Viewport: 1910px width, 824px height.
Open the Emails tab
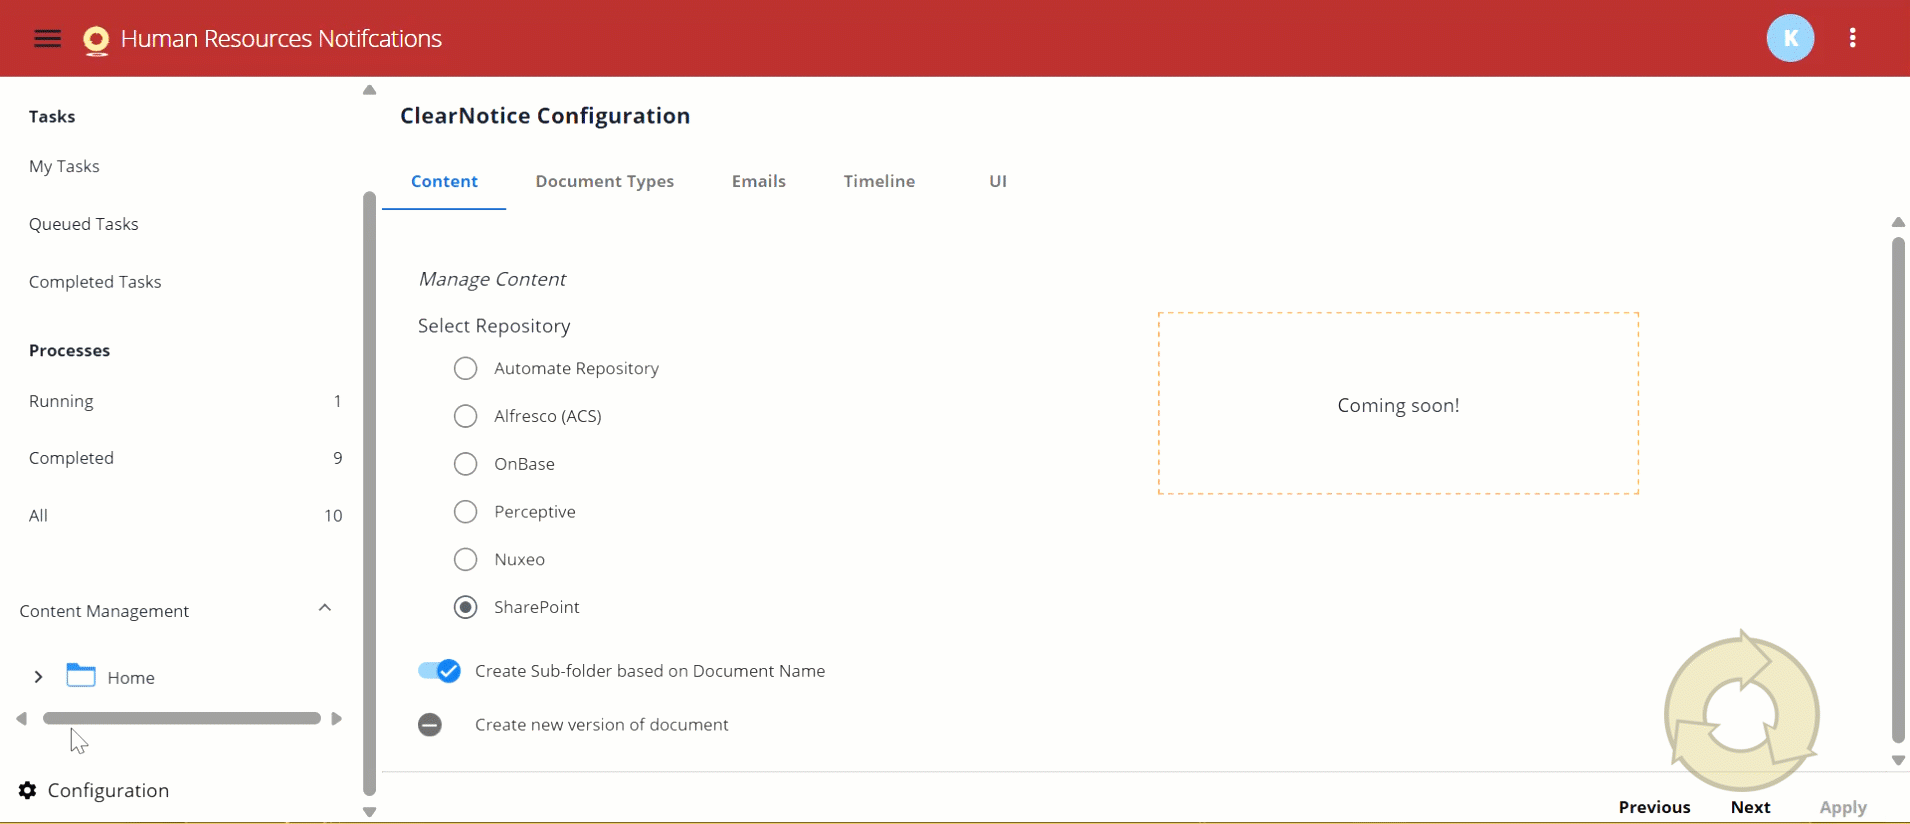(758, 181)
